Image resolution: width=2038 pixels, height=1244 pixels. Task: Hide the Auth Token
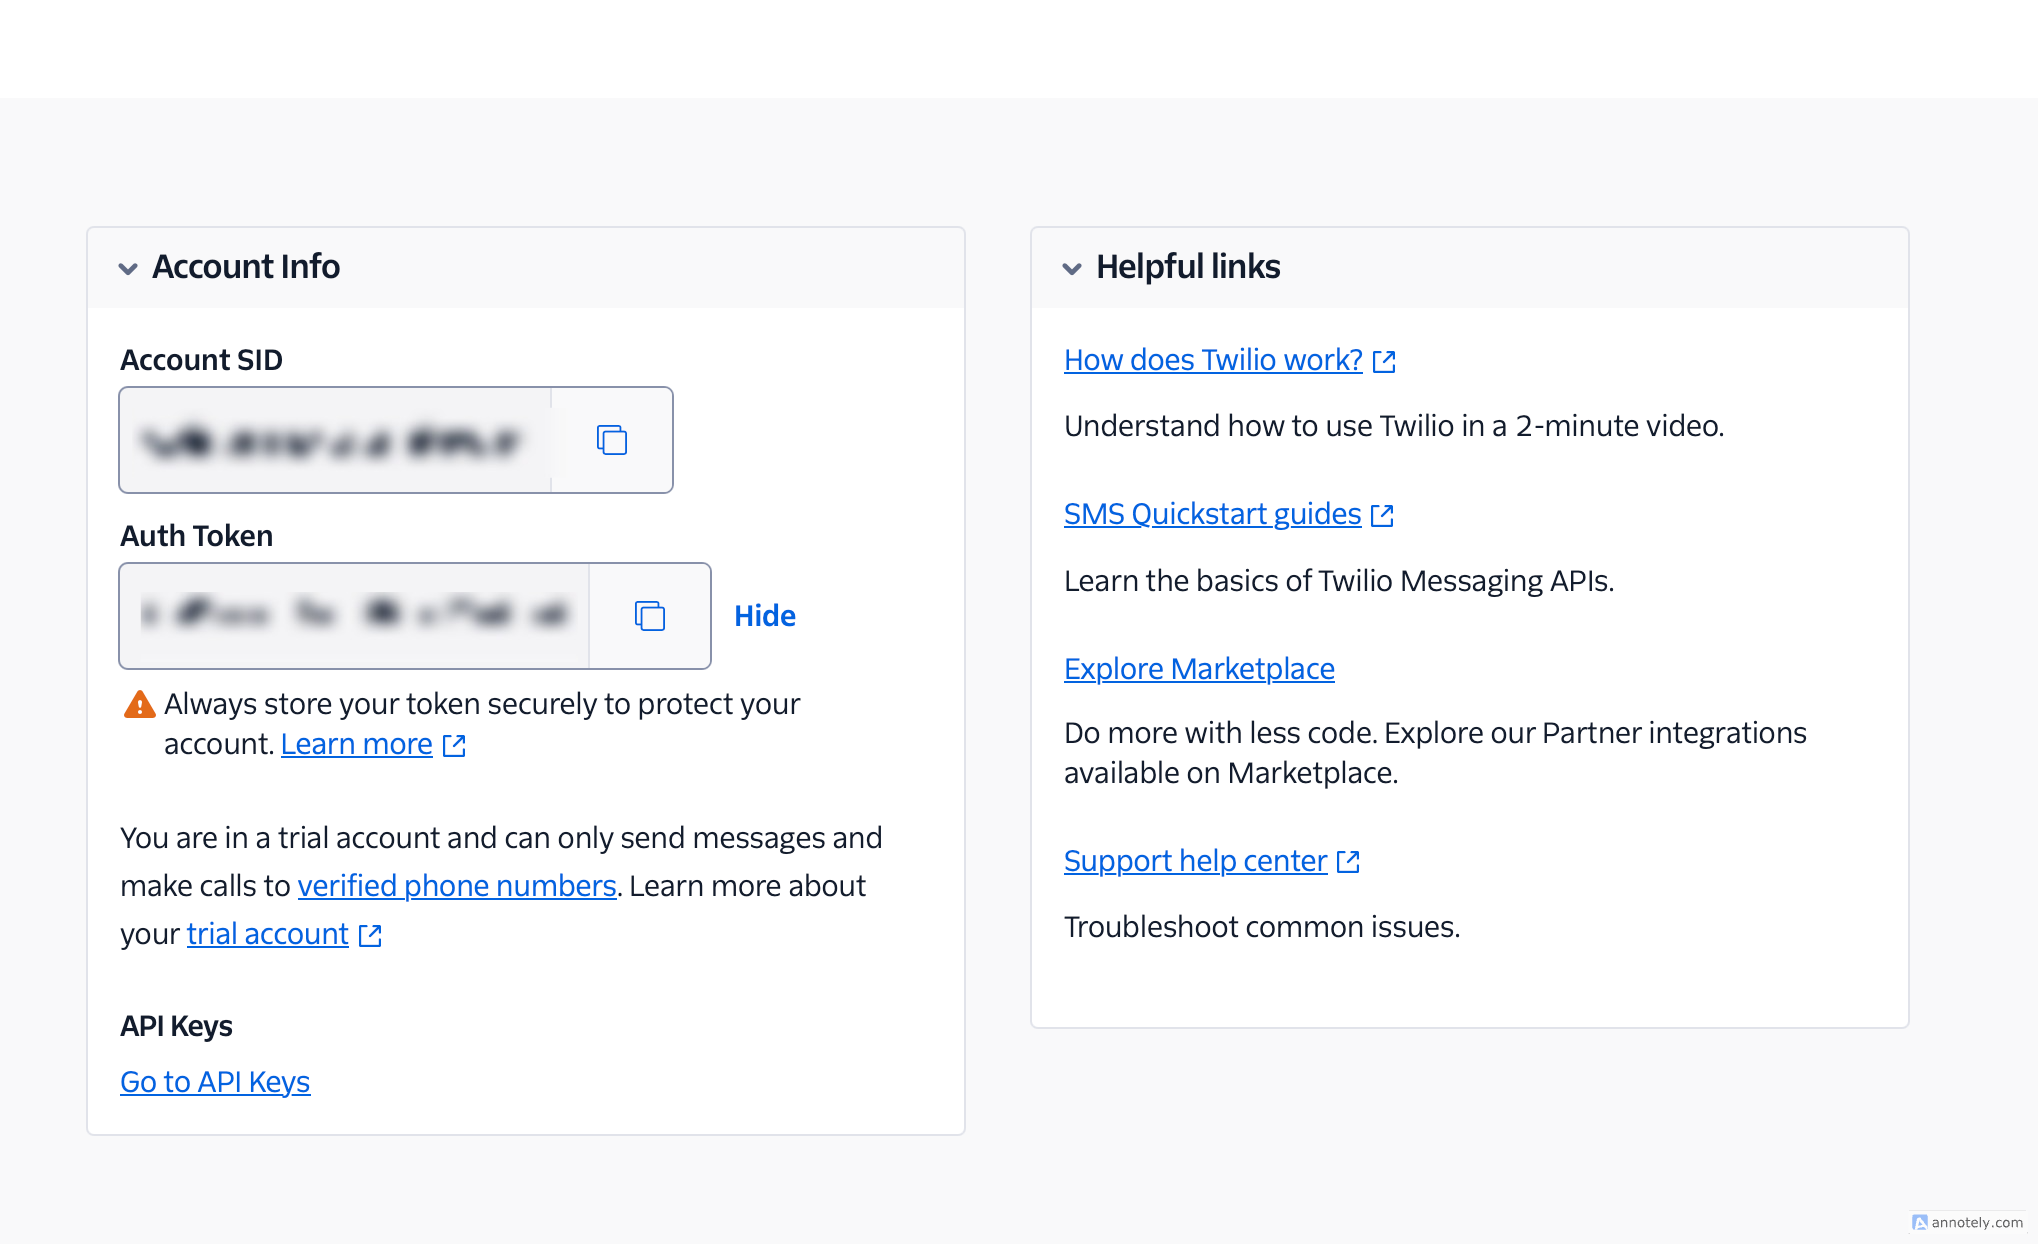click(764, 616)
